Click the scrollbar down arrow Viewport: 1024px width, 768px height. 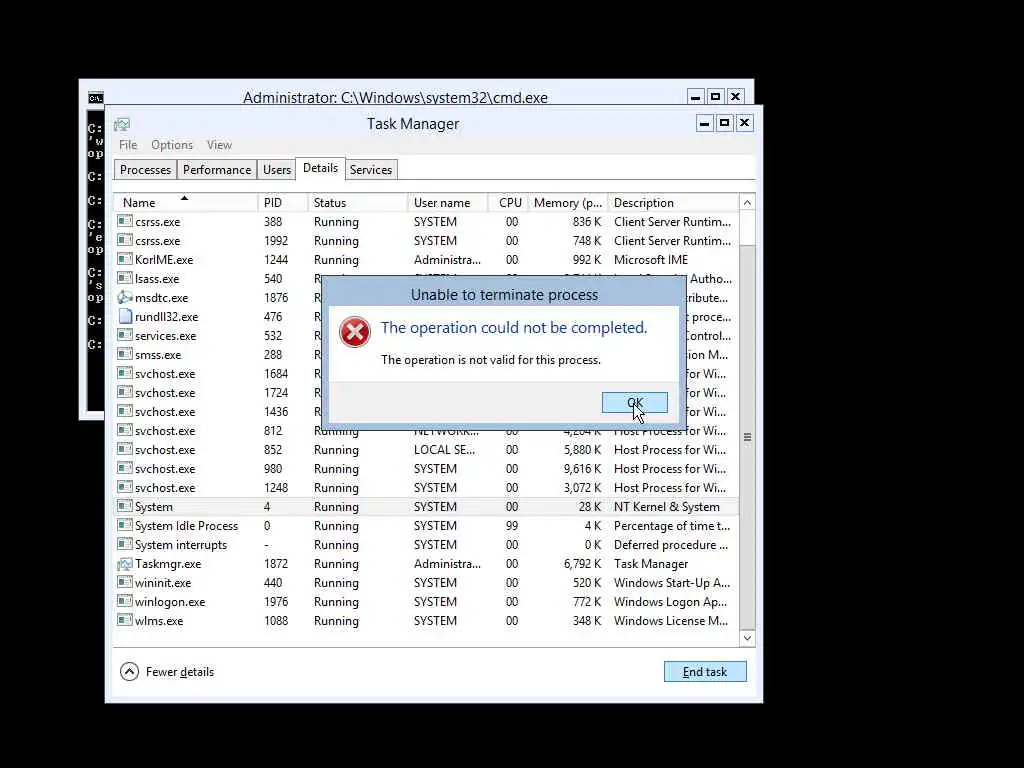[x=747, y=638]
